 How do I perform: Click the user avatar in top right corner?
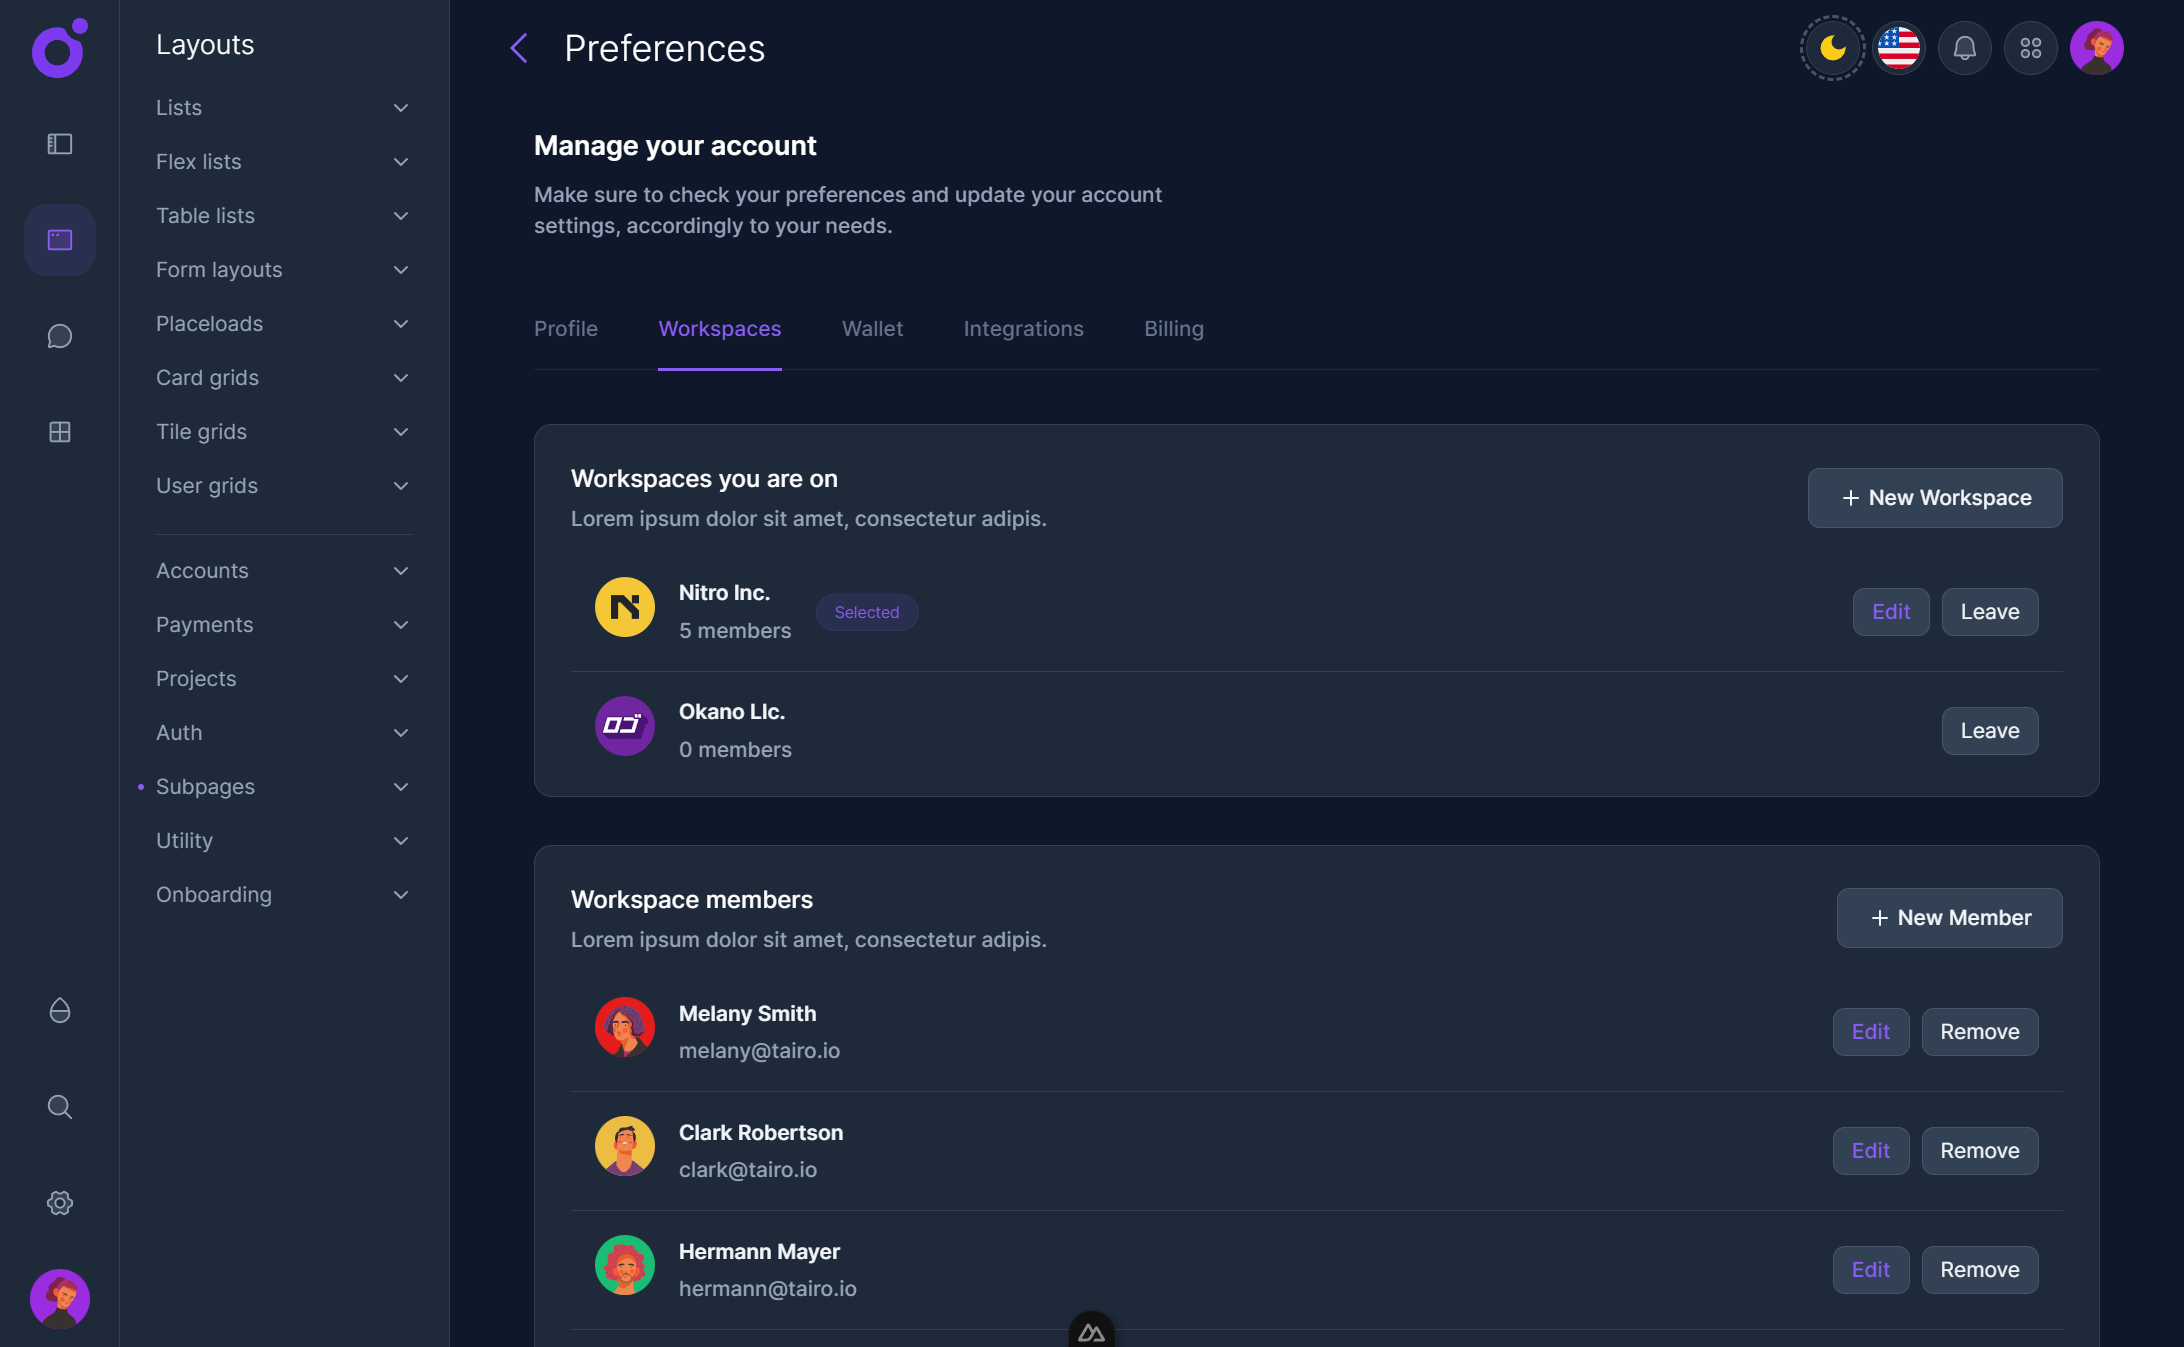tap(2097, 47)
